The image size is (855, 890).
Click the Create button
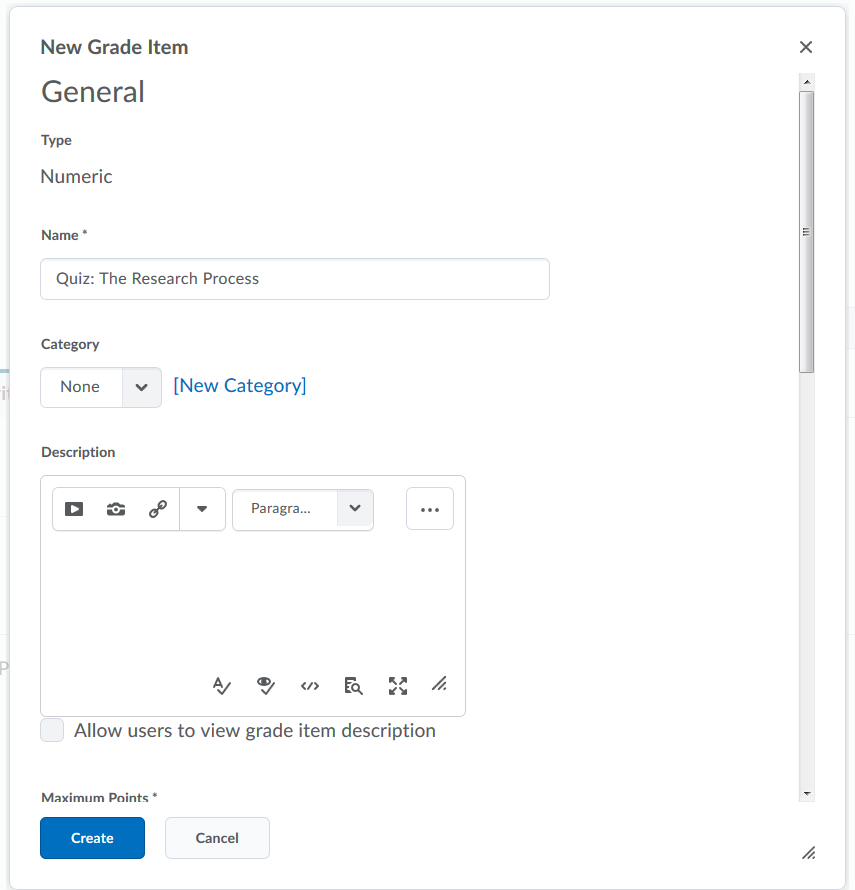(92, 838)
